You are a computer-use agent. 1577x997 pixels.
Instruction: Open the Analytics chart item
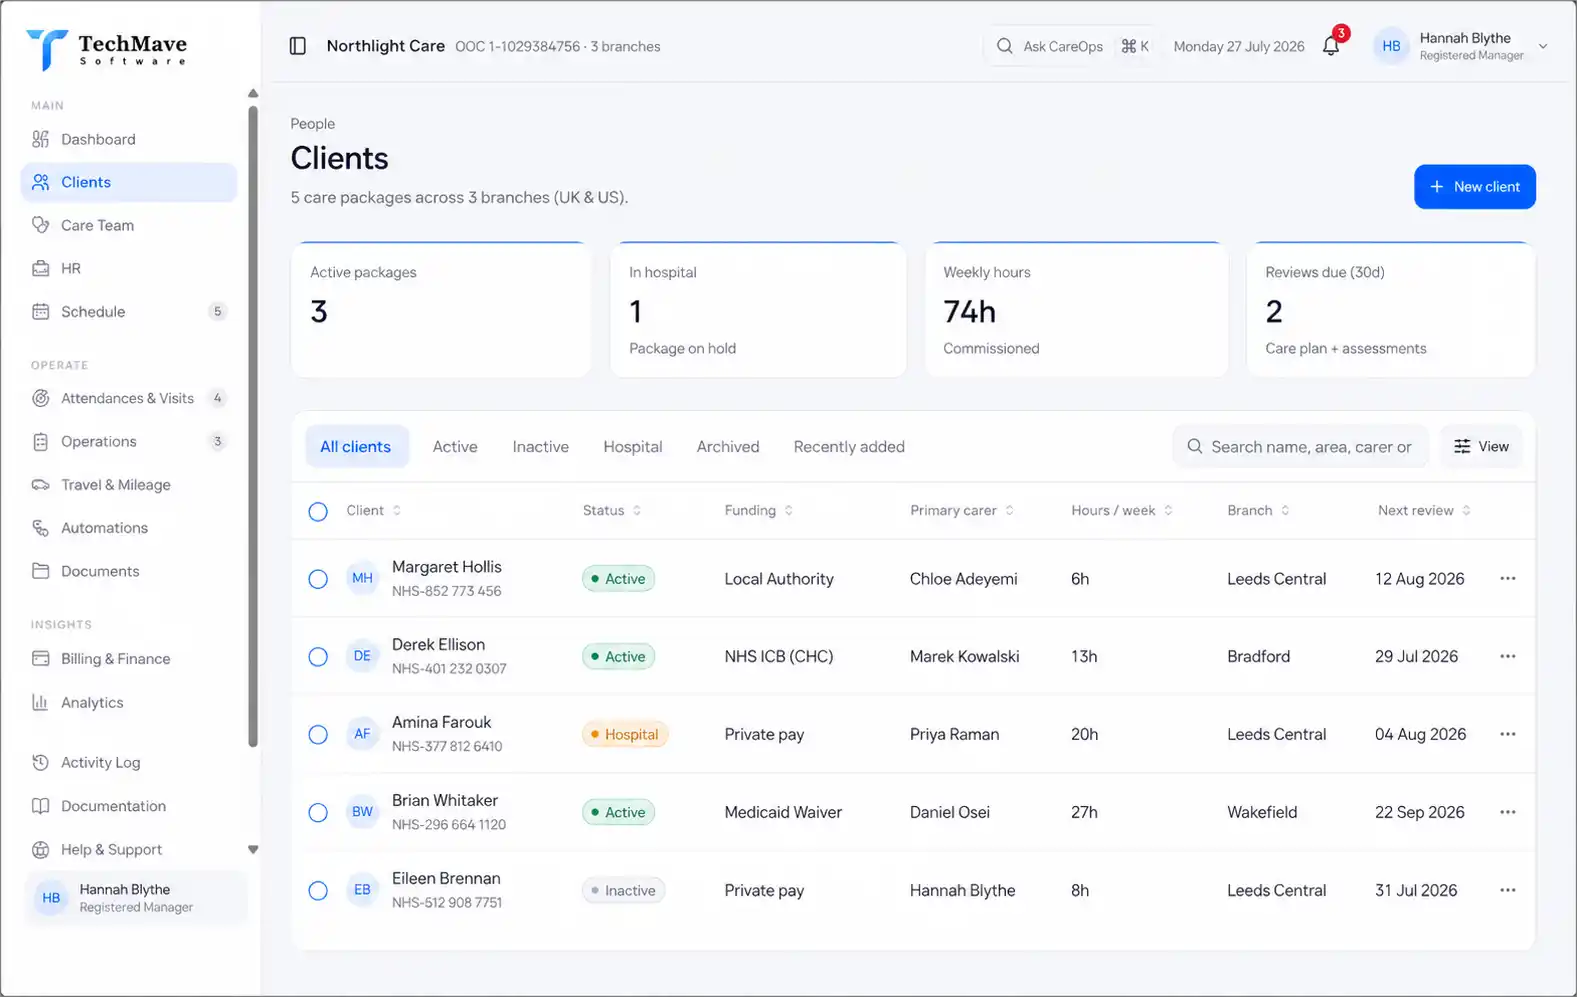click(128, 702)
